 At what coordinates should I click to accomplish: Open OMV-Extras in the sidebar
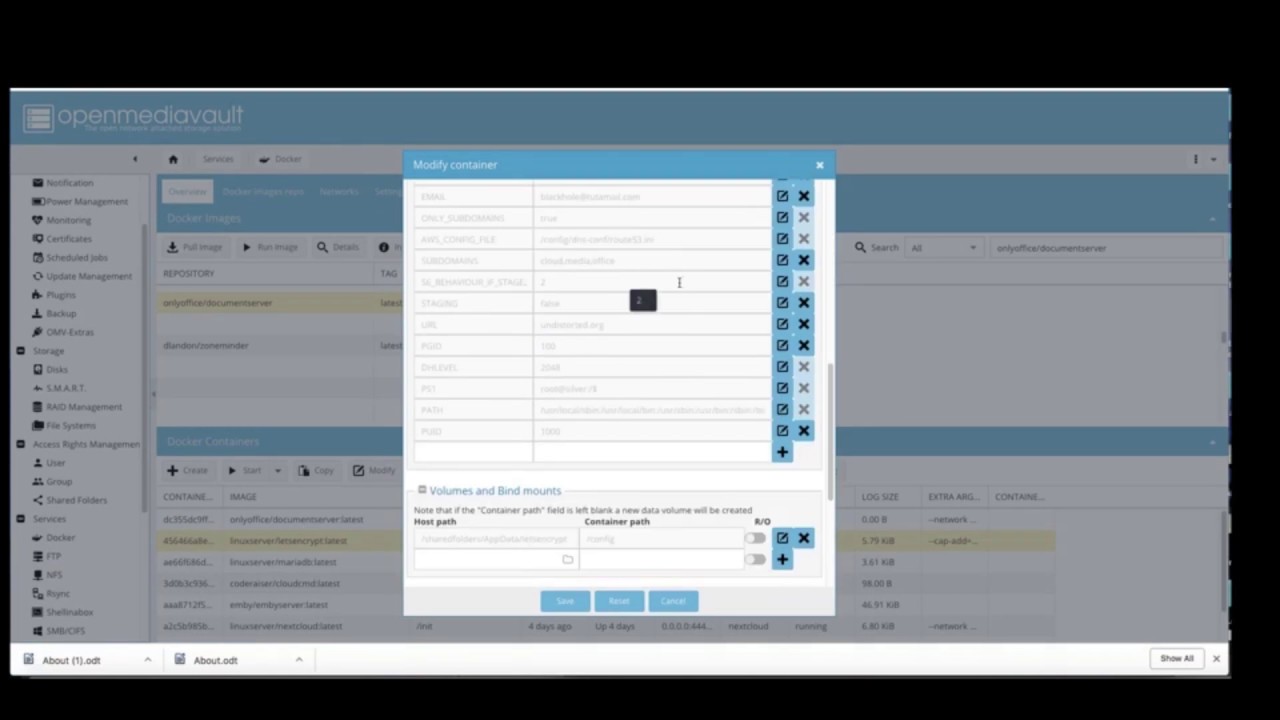tap(69, 332)
